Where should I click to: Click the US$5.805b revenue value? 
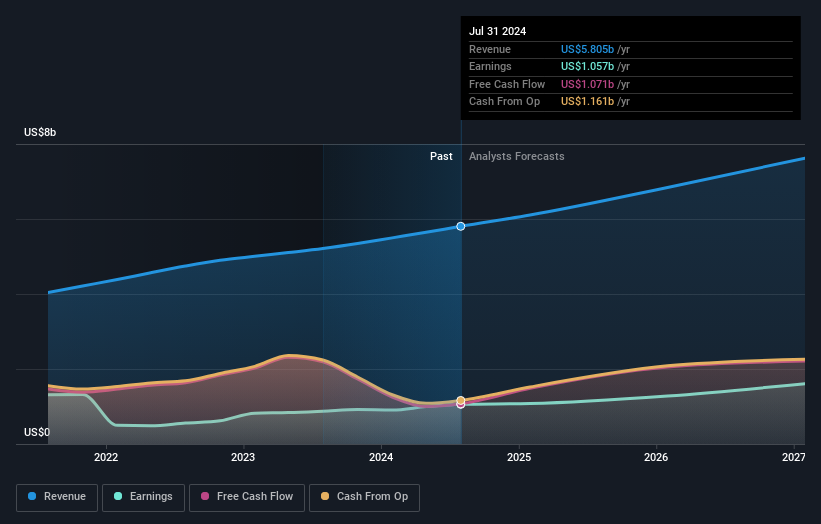click(587, 49)
